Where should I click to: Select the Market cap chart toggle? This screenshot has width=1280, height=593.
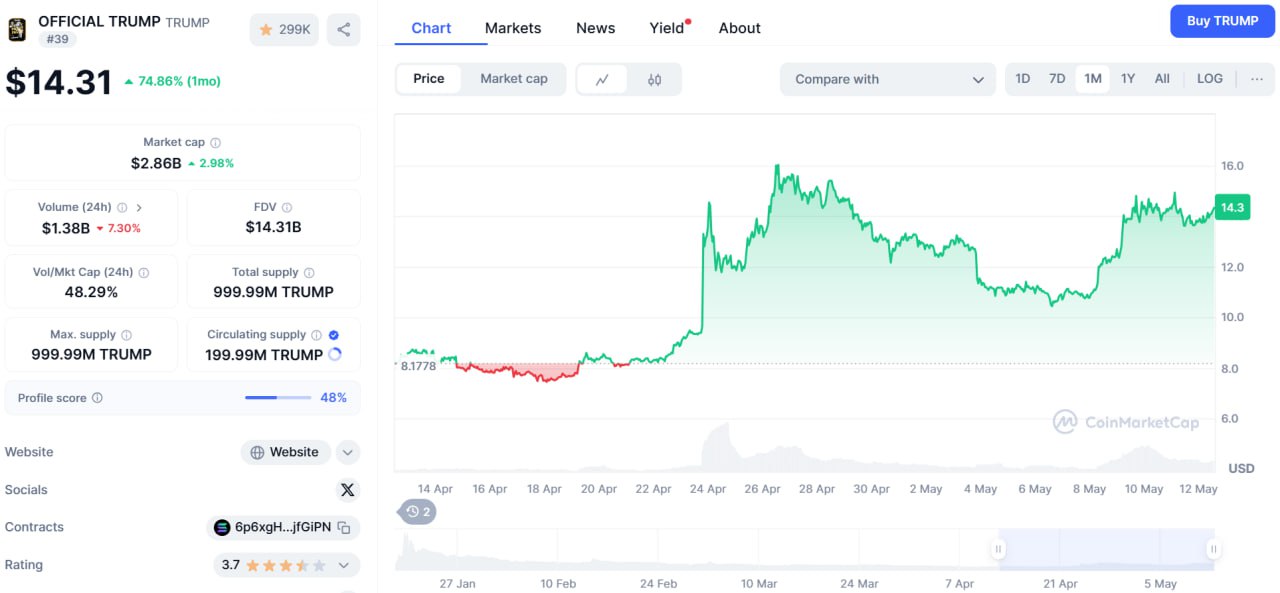514,79
